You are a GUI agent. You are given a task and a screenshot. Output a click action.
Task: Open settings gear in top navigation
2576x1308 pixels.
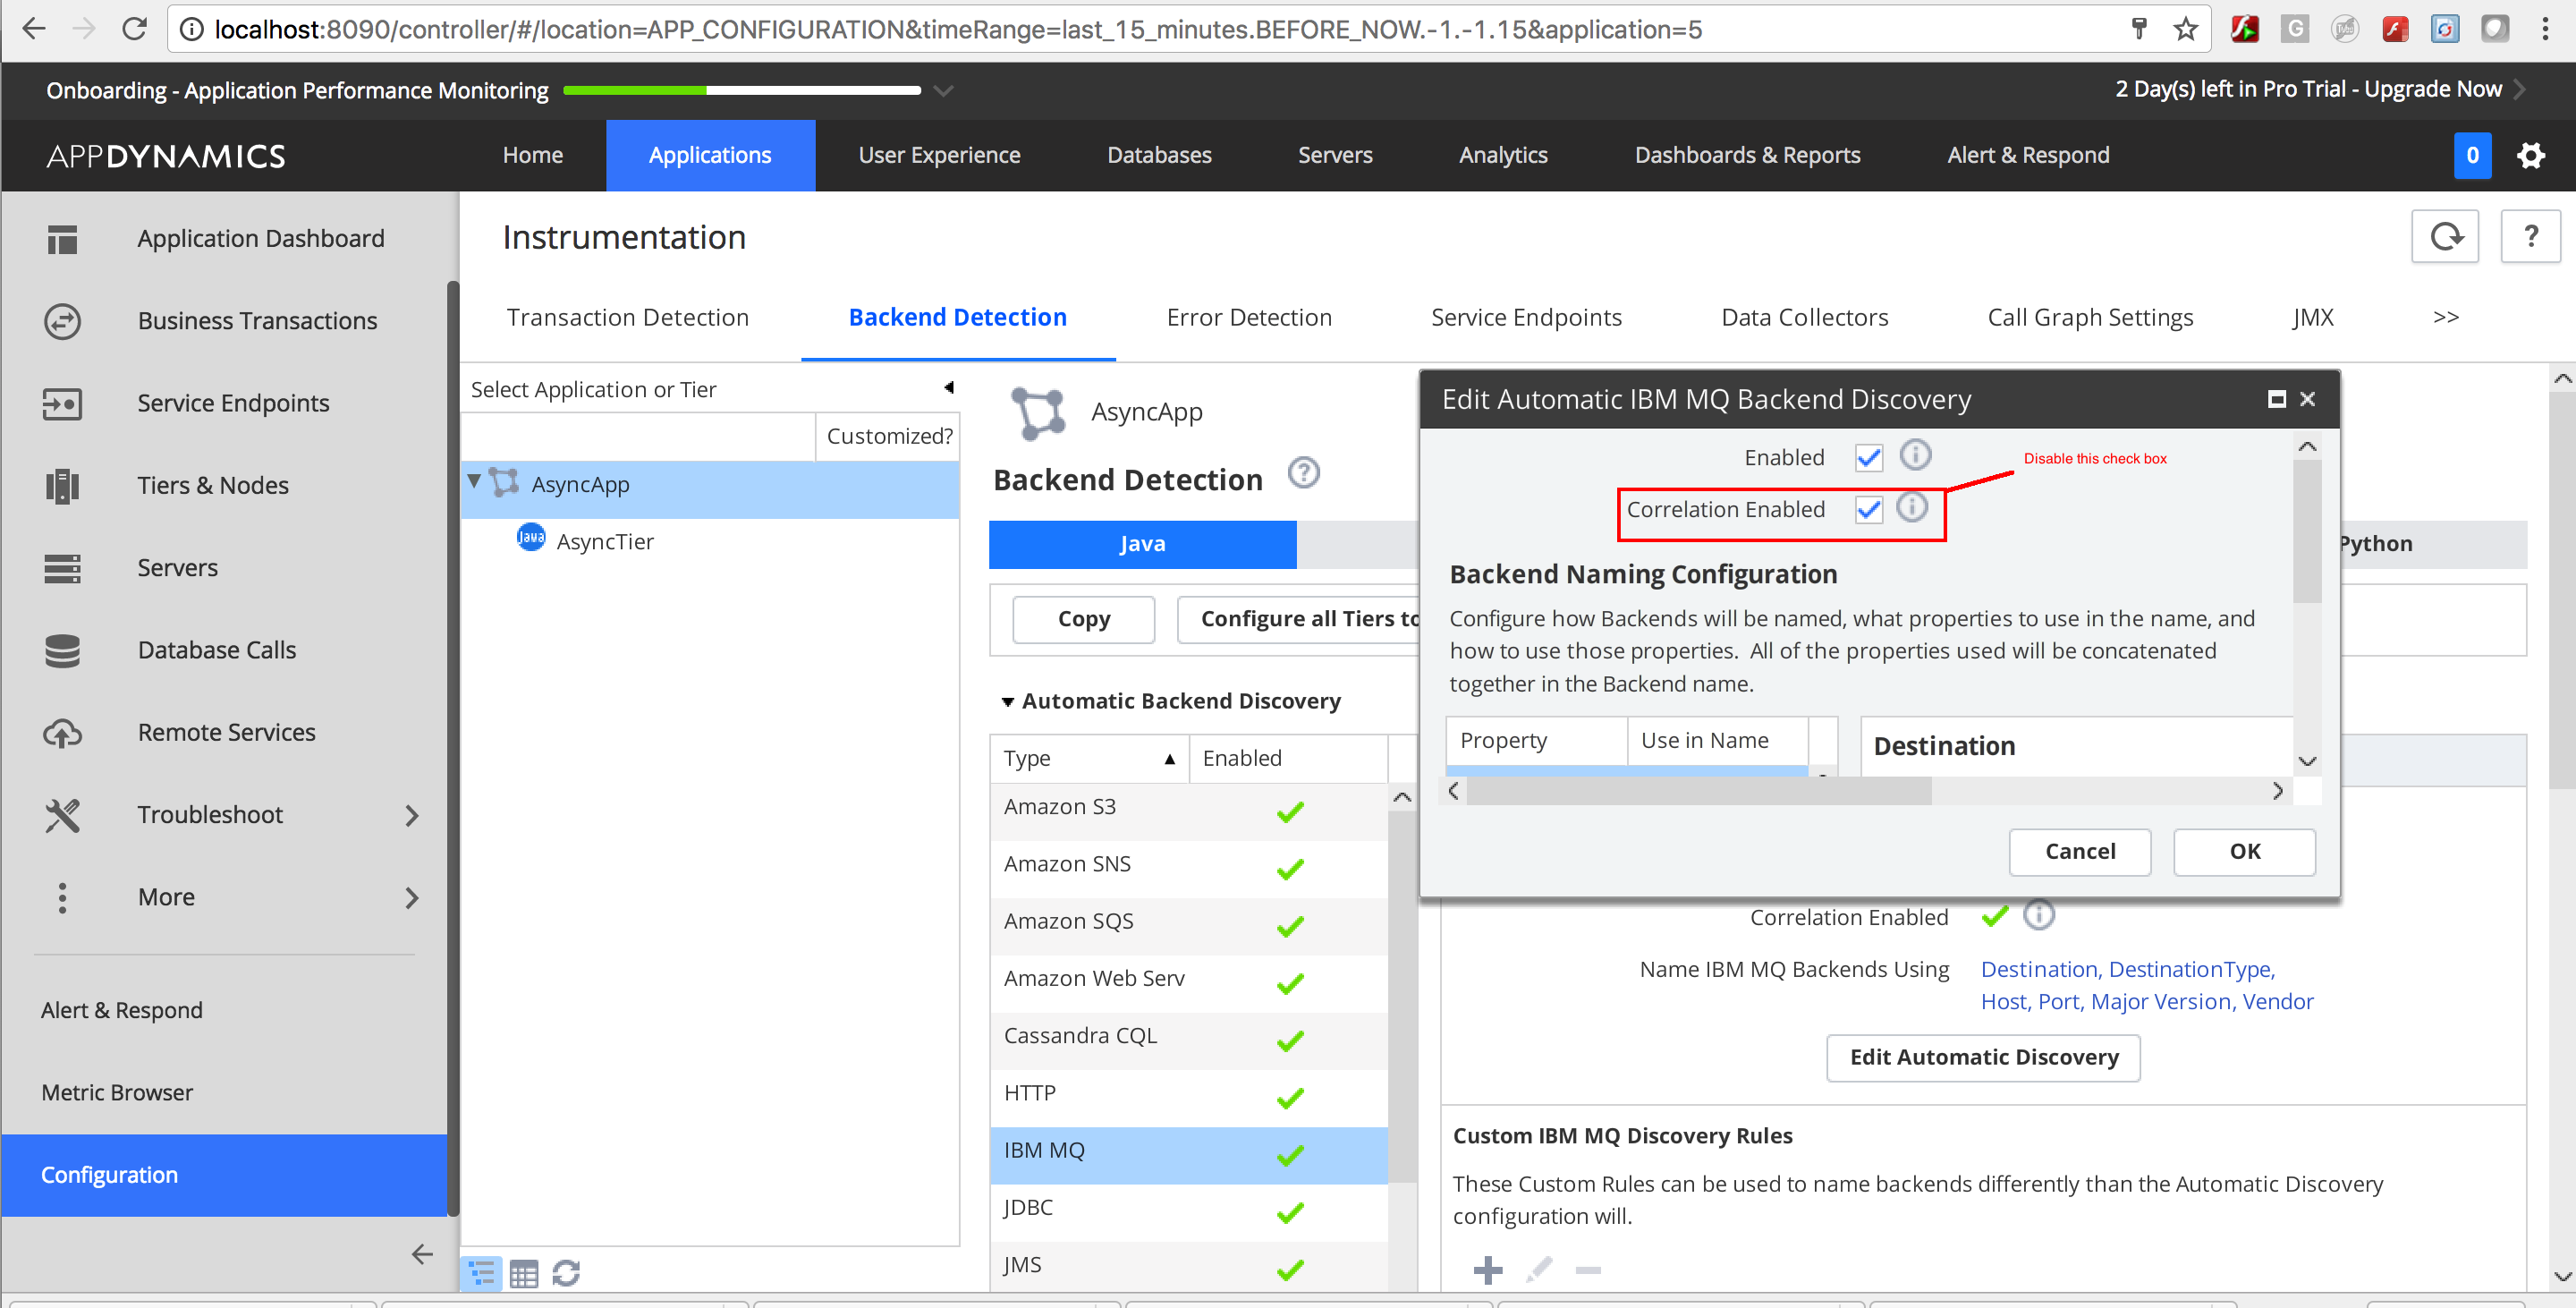2530,155
